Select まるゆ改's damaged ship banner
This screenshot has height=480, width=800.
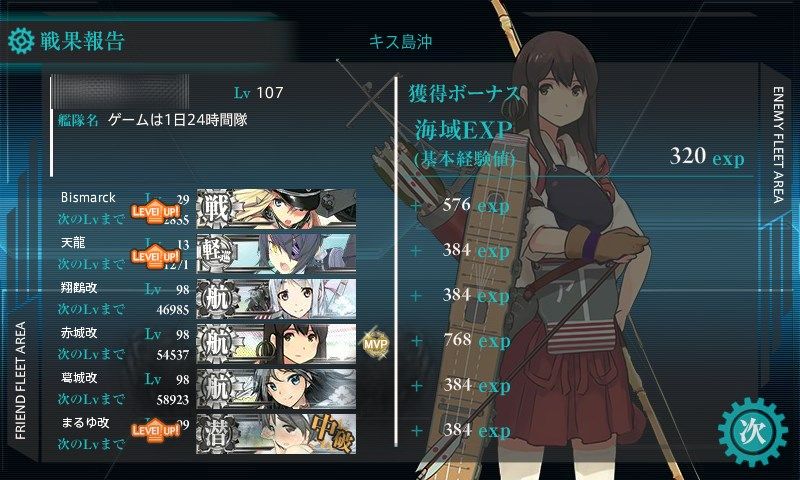pyautogui.click(x=277, y=434)
